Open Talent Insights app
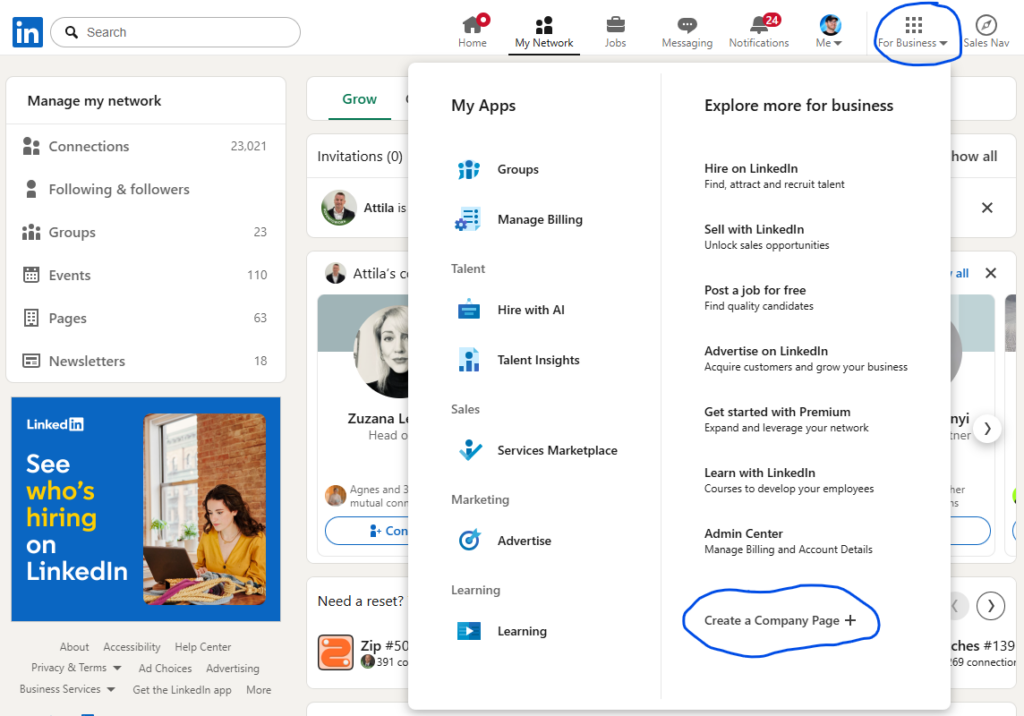Image resolution: width=1024 pixels, height=716 pixels. 519,360
